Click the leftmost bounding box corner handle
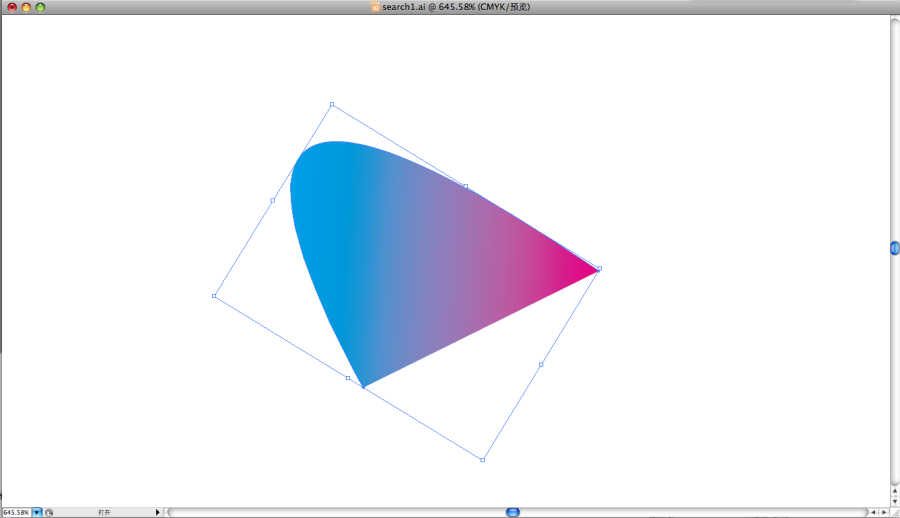Viewport: 900px width, 518px height. click(x=214, y=296)
